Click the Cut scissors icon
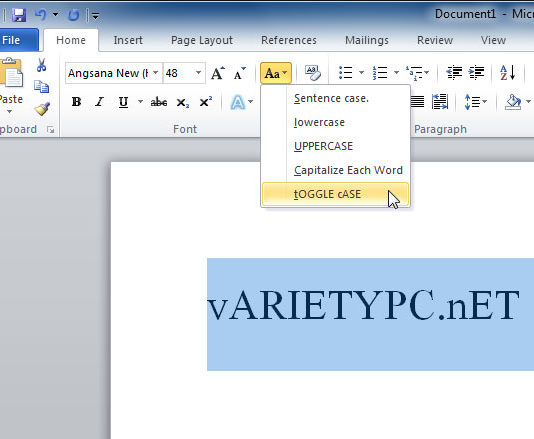This screenshot has width=534, height=439. 42,65
